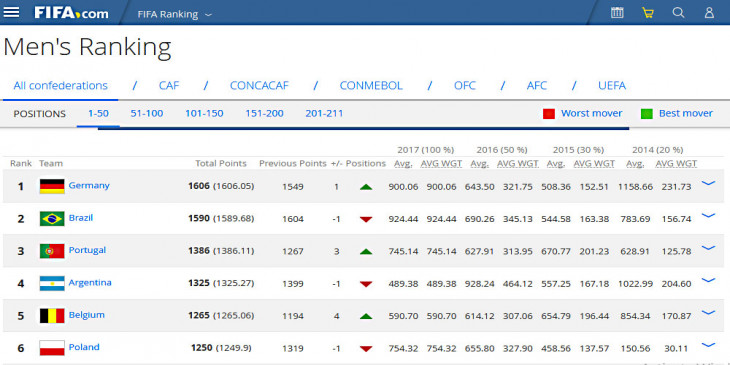Click Germany's total points 1606 (1606.05)

click(221, 186)
